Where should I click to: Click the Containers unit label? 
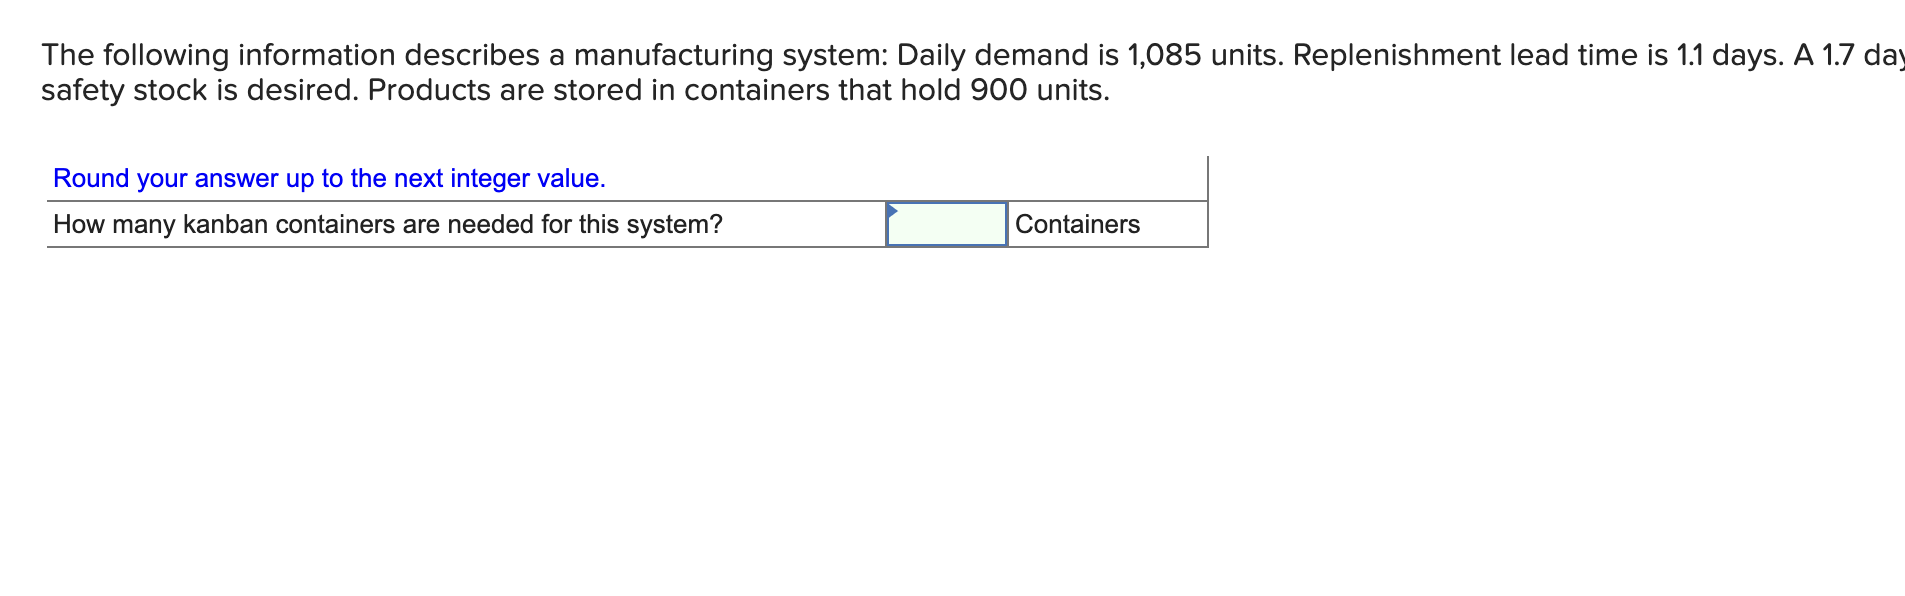(1077, 224)
